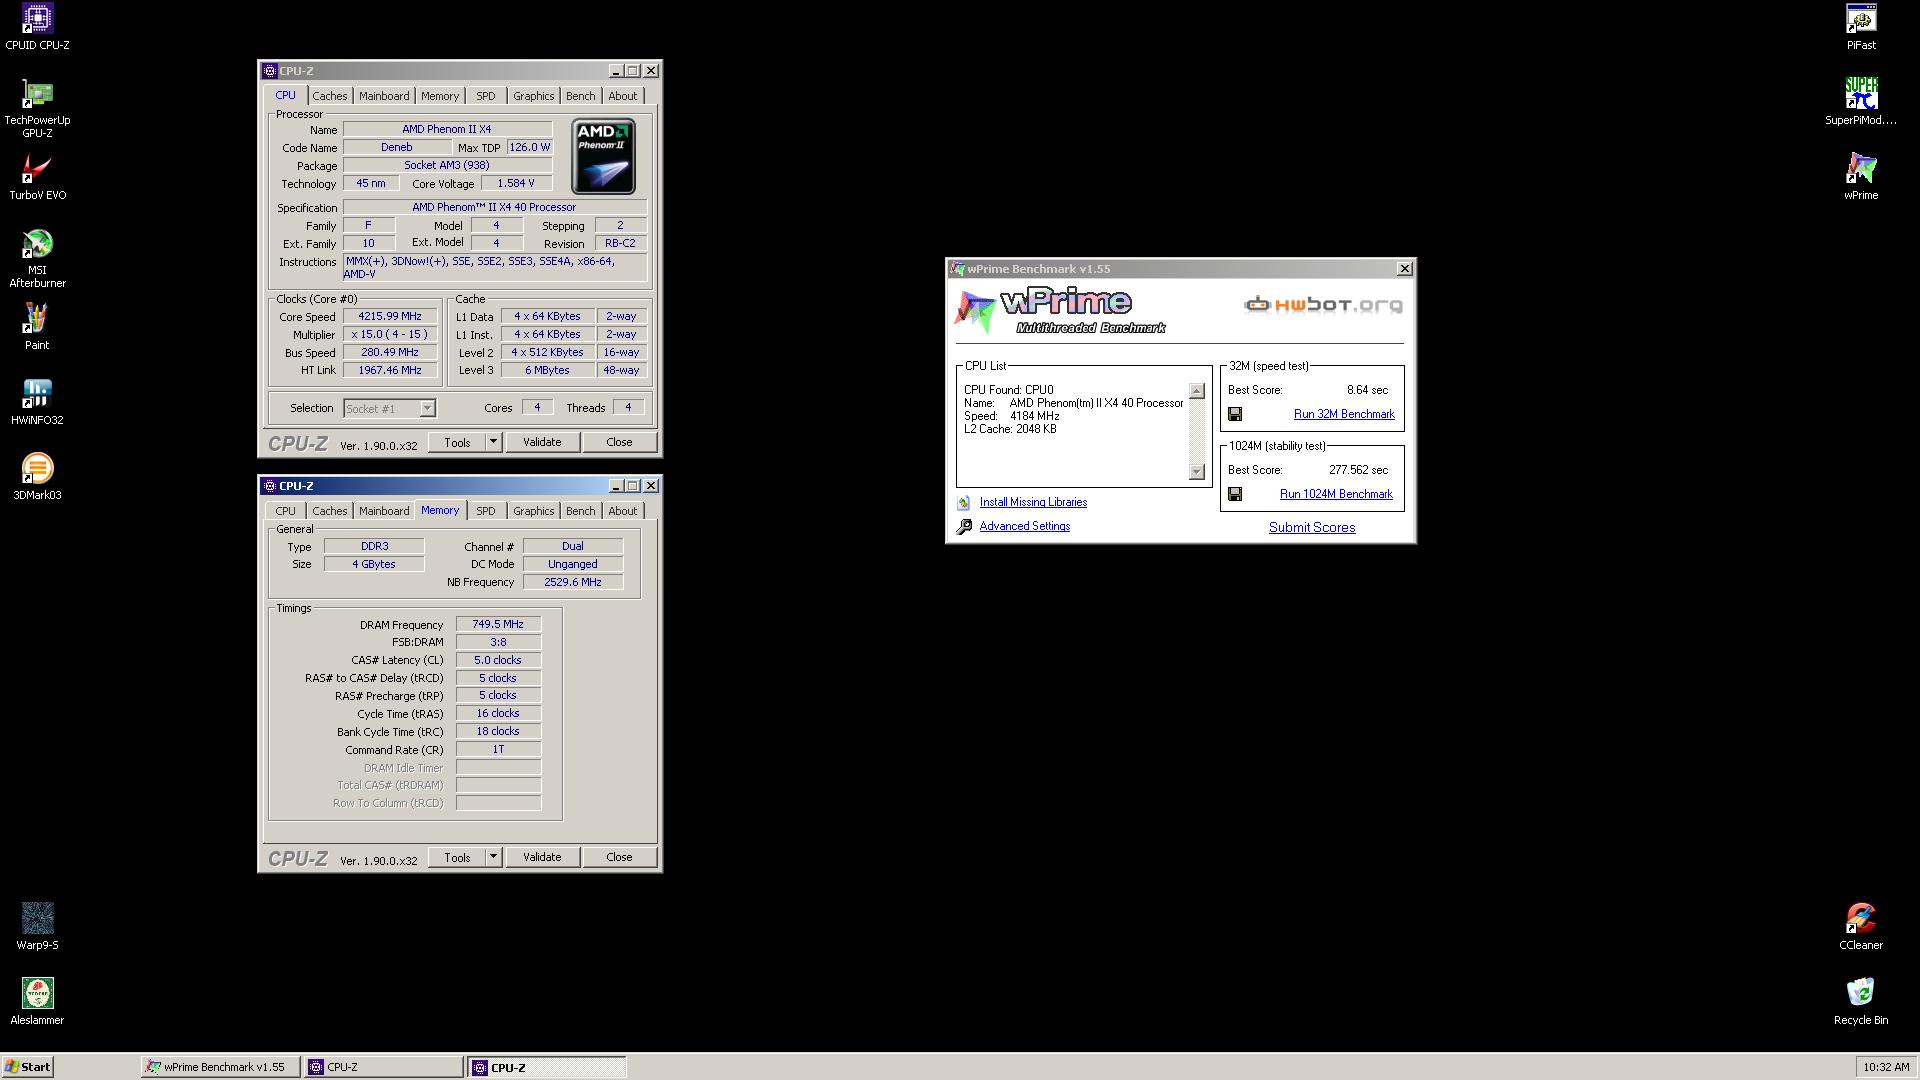Launch HWiNFO32 desktop icon
This screenshot has width=1920, height=1080.
point(37,402)
